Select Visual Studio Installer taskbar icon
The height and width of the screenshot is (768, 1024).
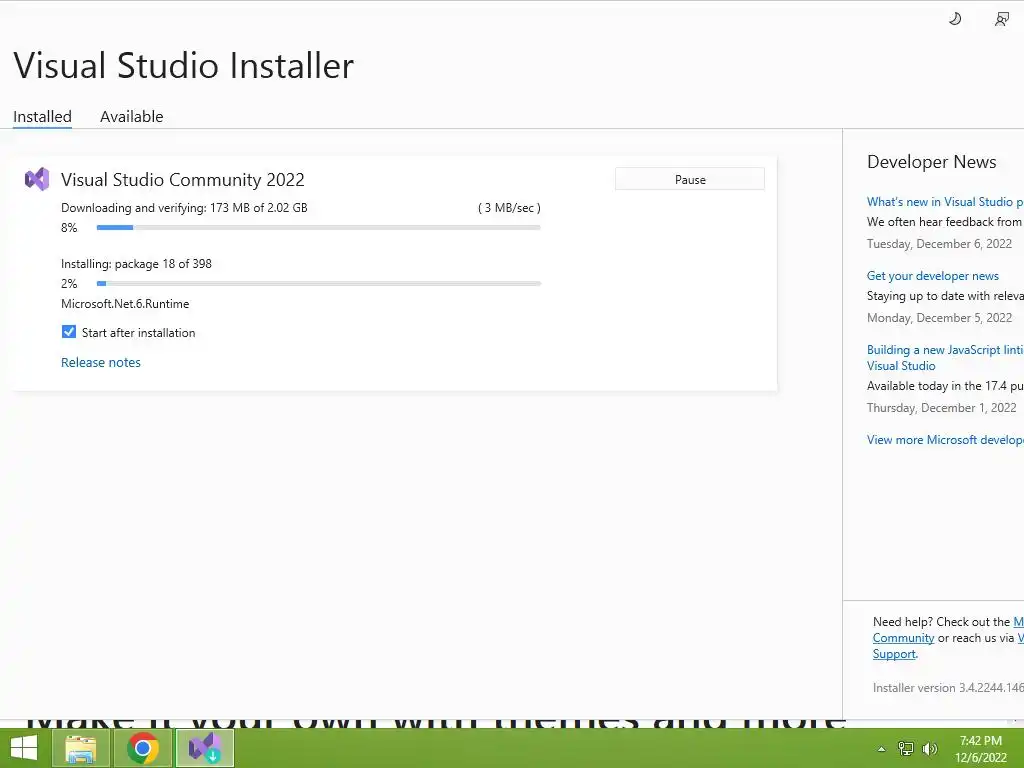click(x=205, y=748)
